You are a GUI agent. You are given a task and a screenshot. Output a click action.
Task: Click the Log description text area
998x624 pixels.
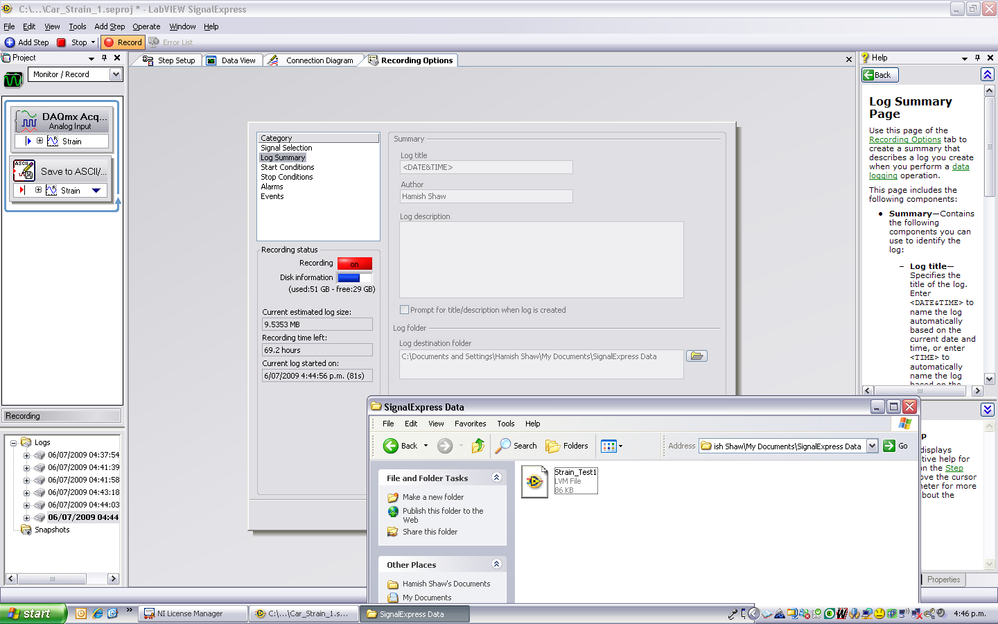(x=541, y=259)
